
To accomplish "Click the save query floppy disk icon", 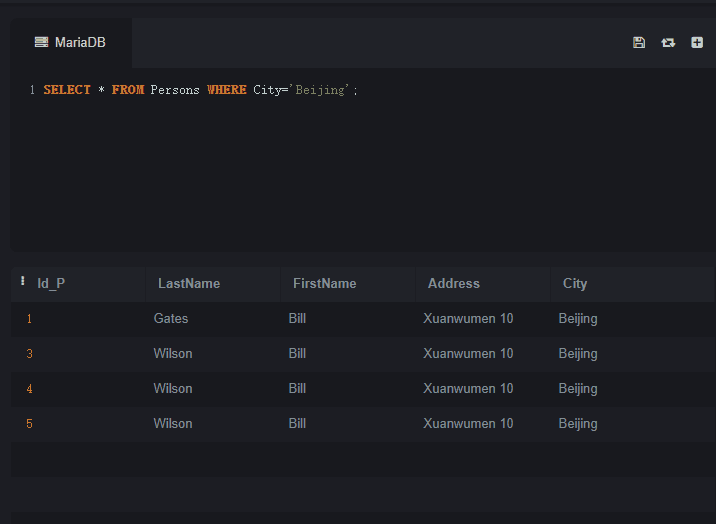I will click(639, 42).
